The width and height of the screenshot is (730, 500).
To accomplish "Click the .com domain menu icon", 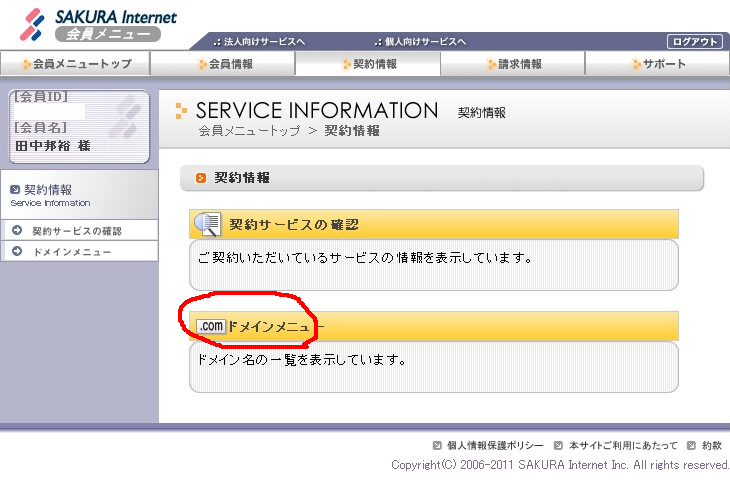I will tap(210, 326).
